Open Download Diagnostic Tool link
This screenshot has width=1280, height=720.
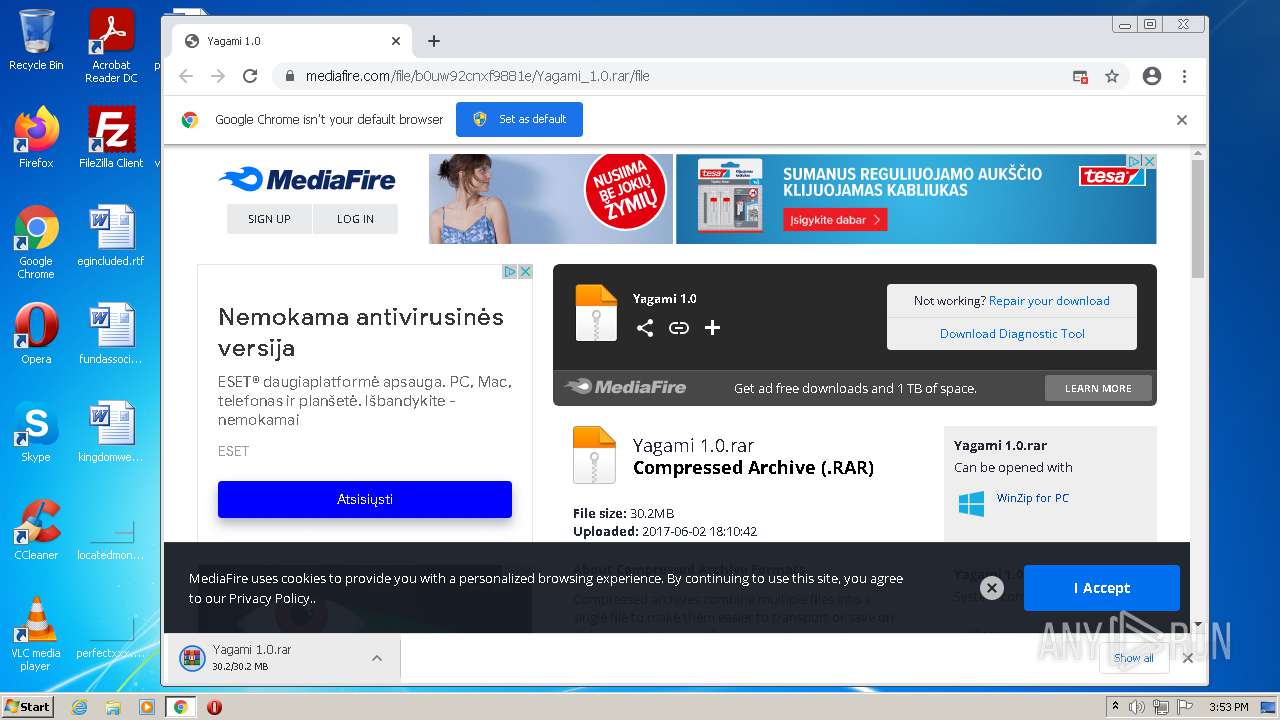point(1012,334)
